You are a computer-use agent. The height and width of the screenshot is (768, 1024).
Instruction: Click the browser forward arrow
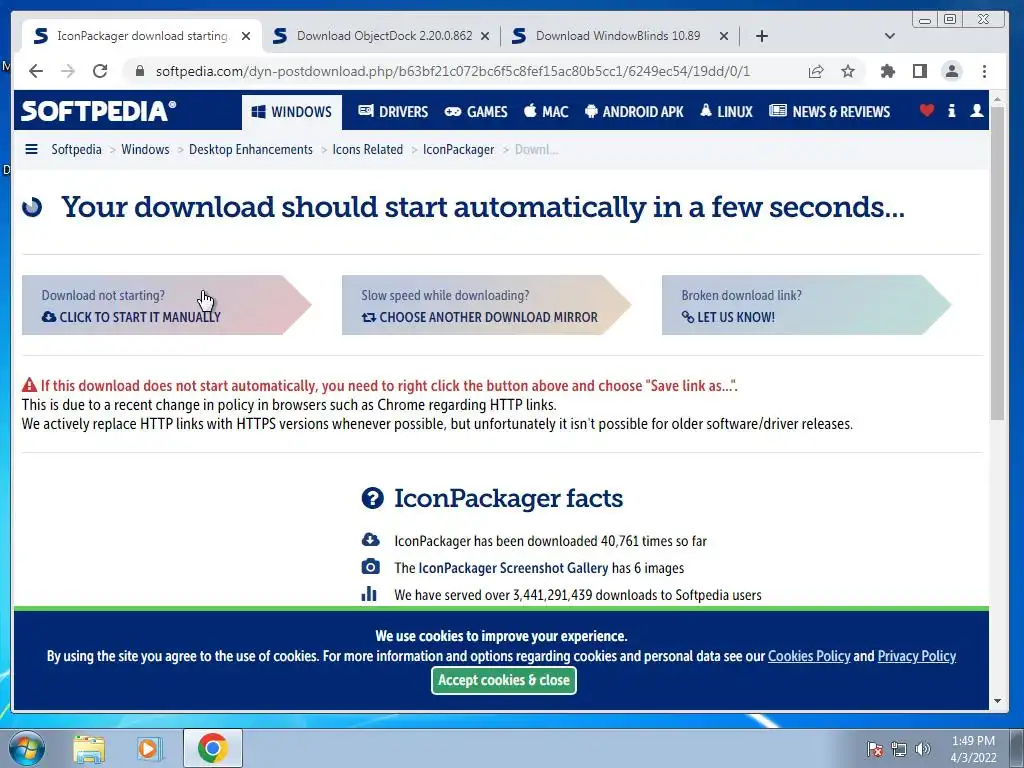click(68, 71)
